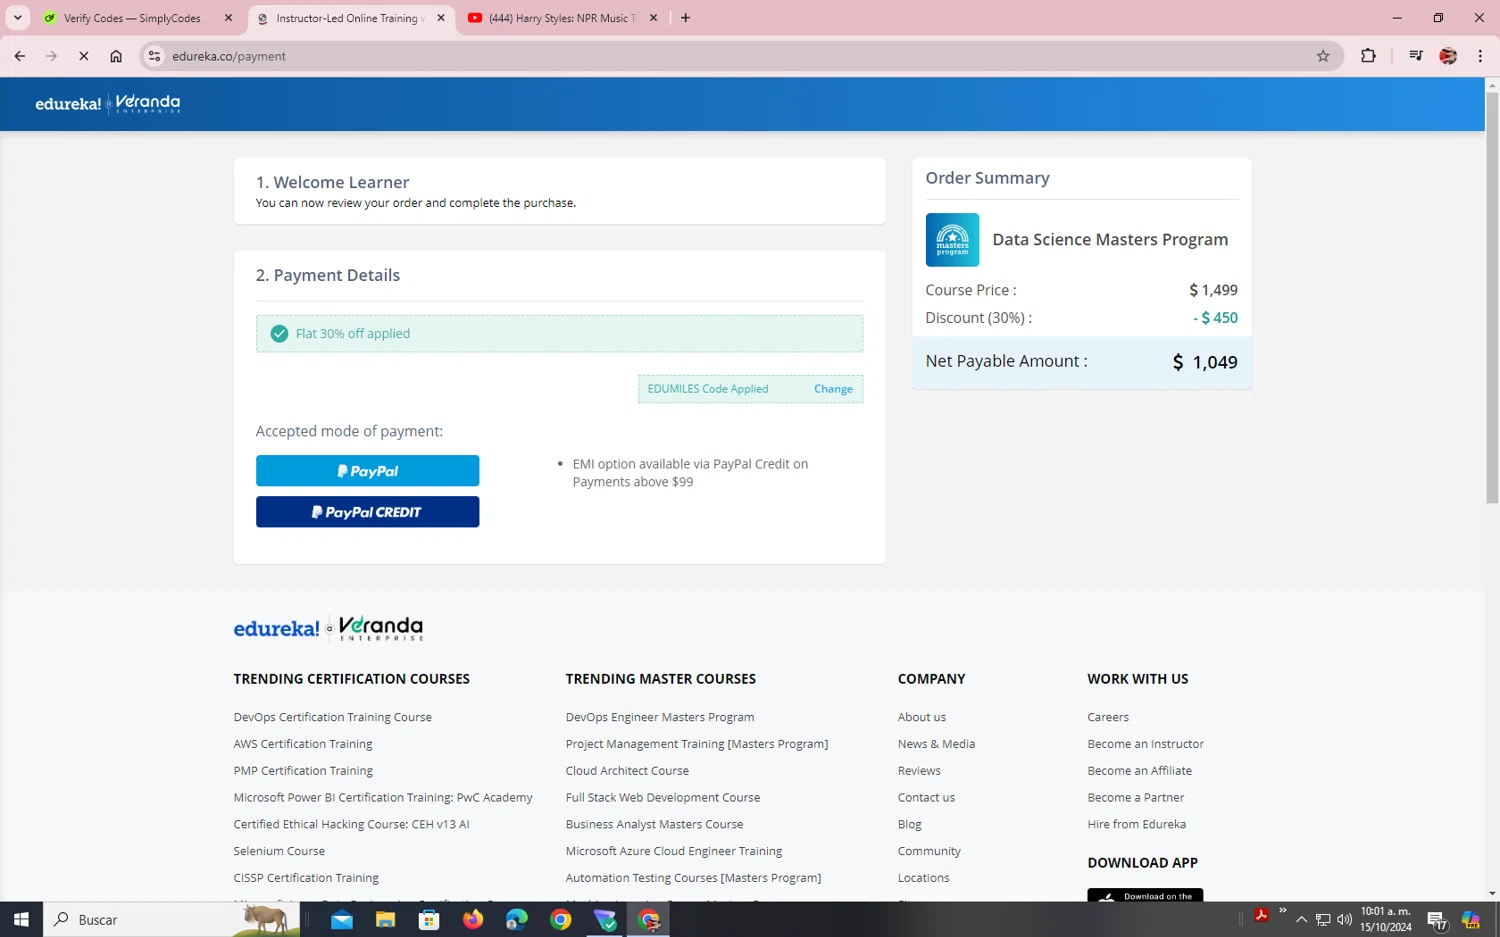This screenshot has height=937, width=1500.
Task: Open a new browser tab
Action: tap(686, 18)
